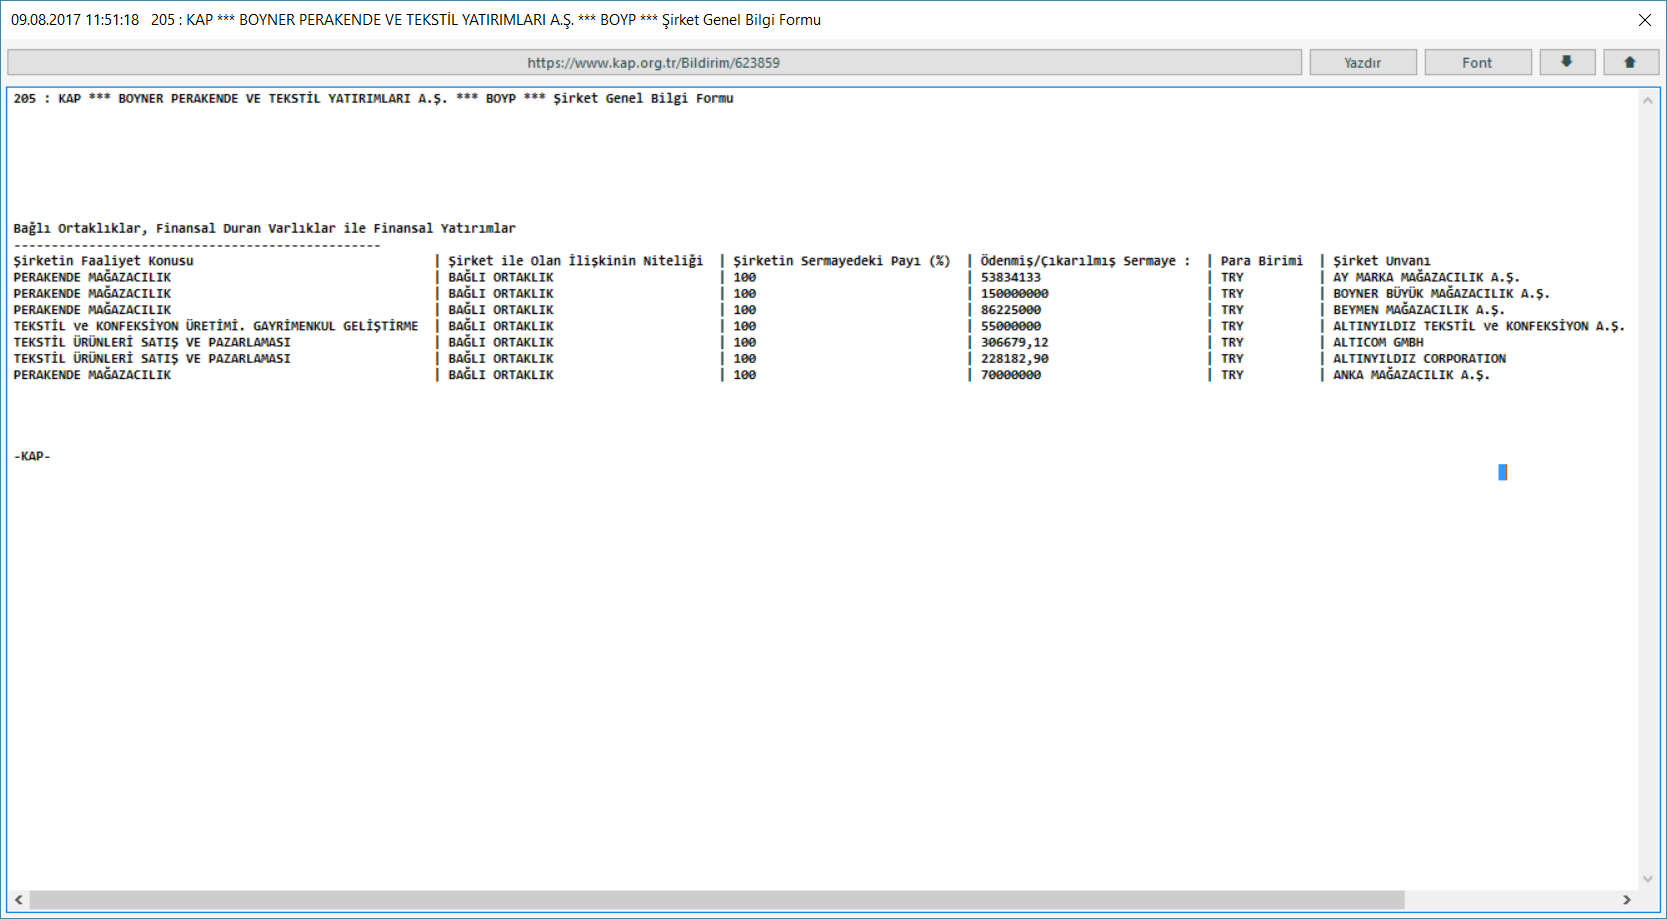This screenshot has height=919, width=1667.
Task: Click the horizontal scrollbar left arrow
Action: pos(19,900)
